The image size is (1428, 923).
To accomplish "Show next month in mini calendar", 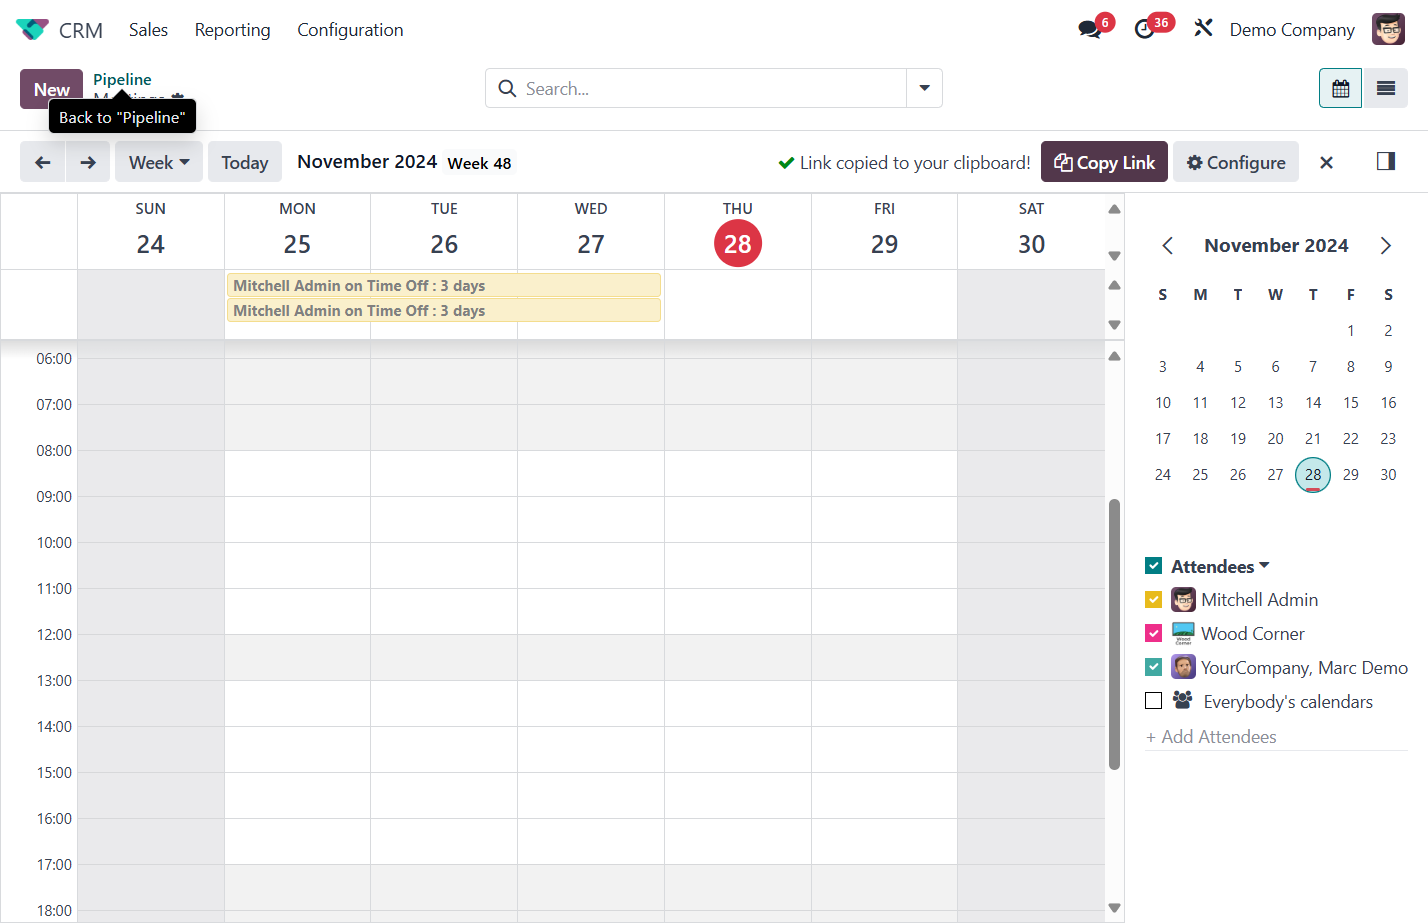I will [x=1385, y=246].
